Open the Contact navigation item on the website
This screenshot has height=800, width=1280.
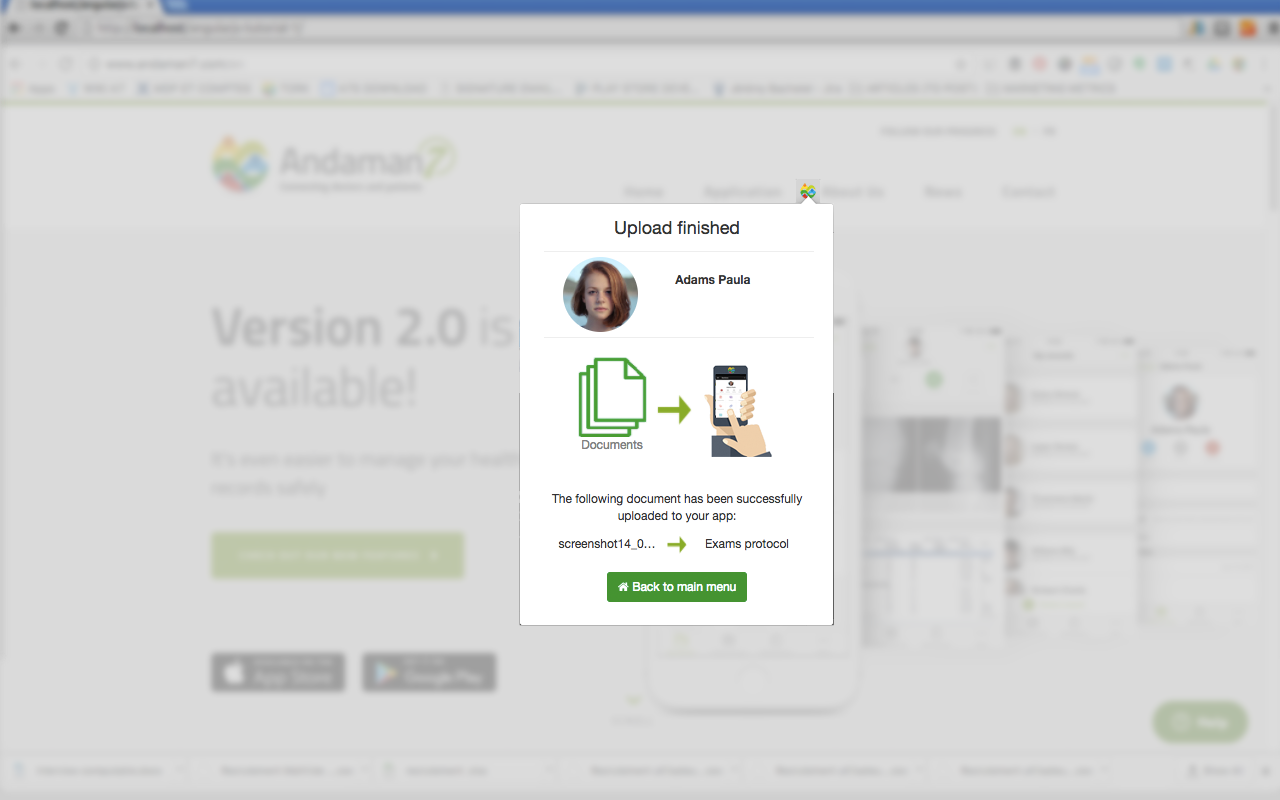pos(1029,192)
